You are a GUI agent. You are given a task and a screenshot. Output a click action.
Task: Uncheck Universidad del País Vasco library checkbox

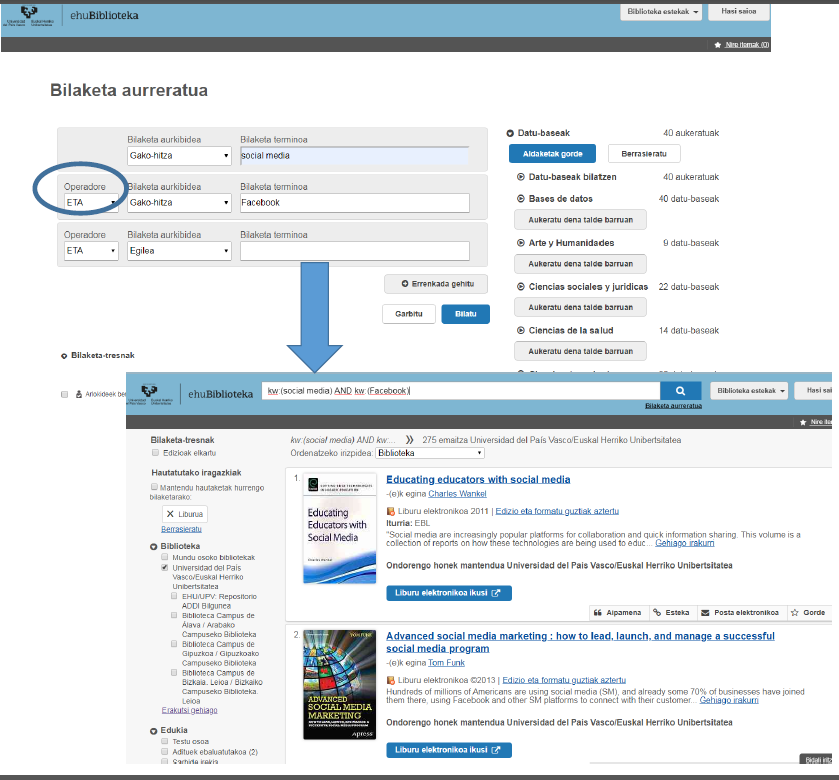tap(164, 568)
